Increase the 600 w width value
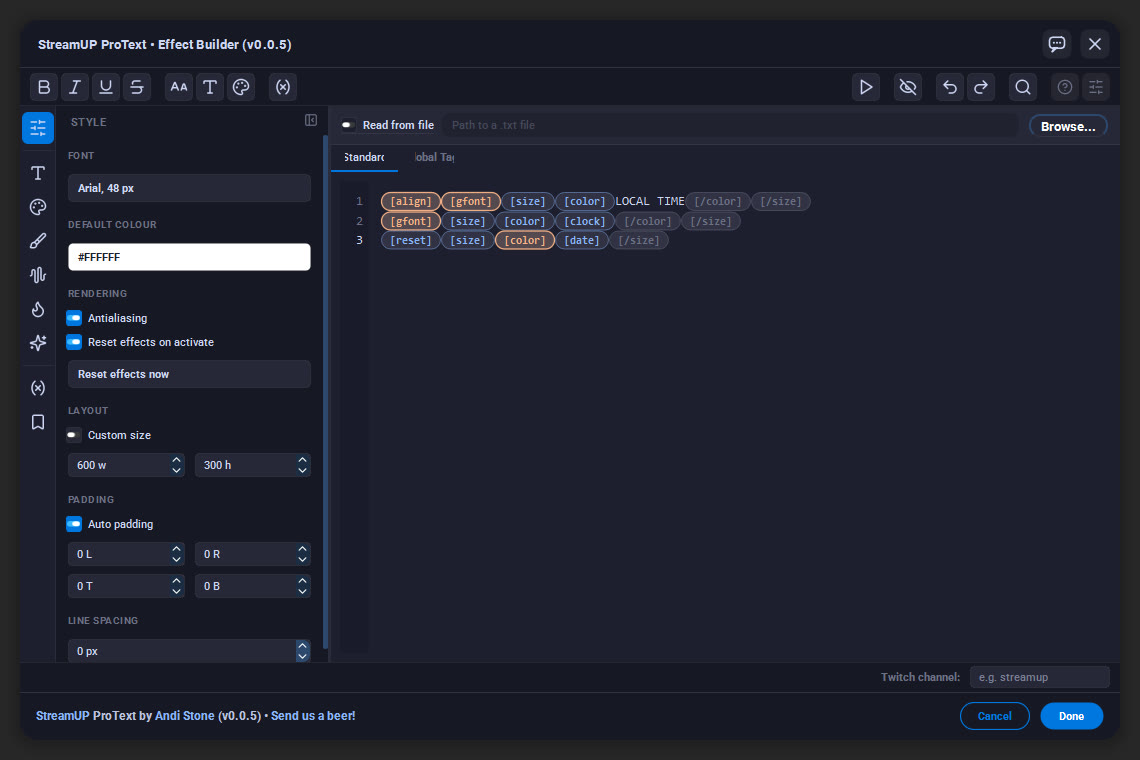The image size is (1140, 760). coord(176,460)
